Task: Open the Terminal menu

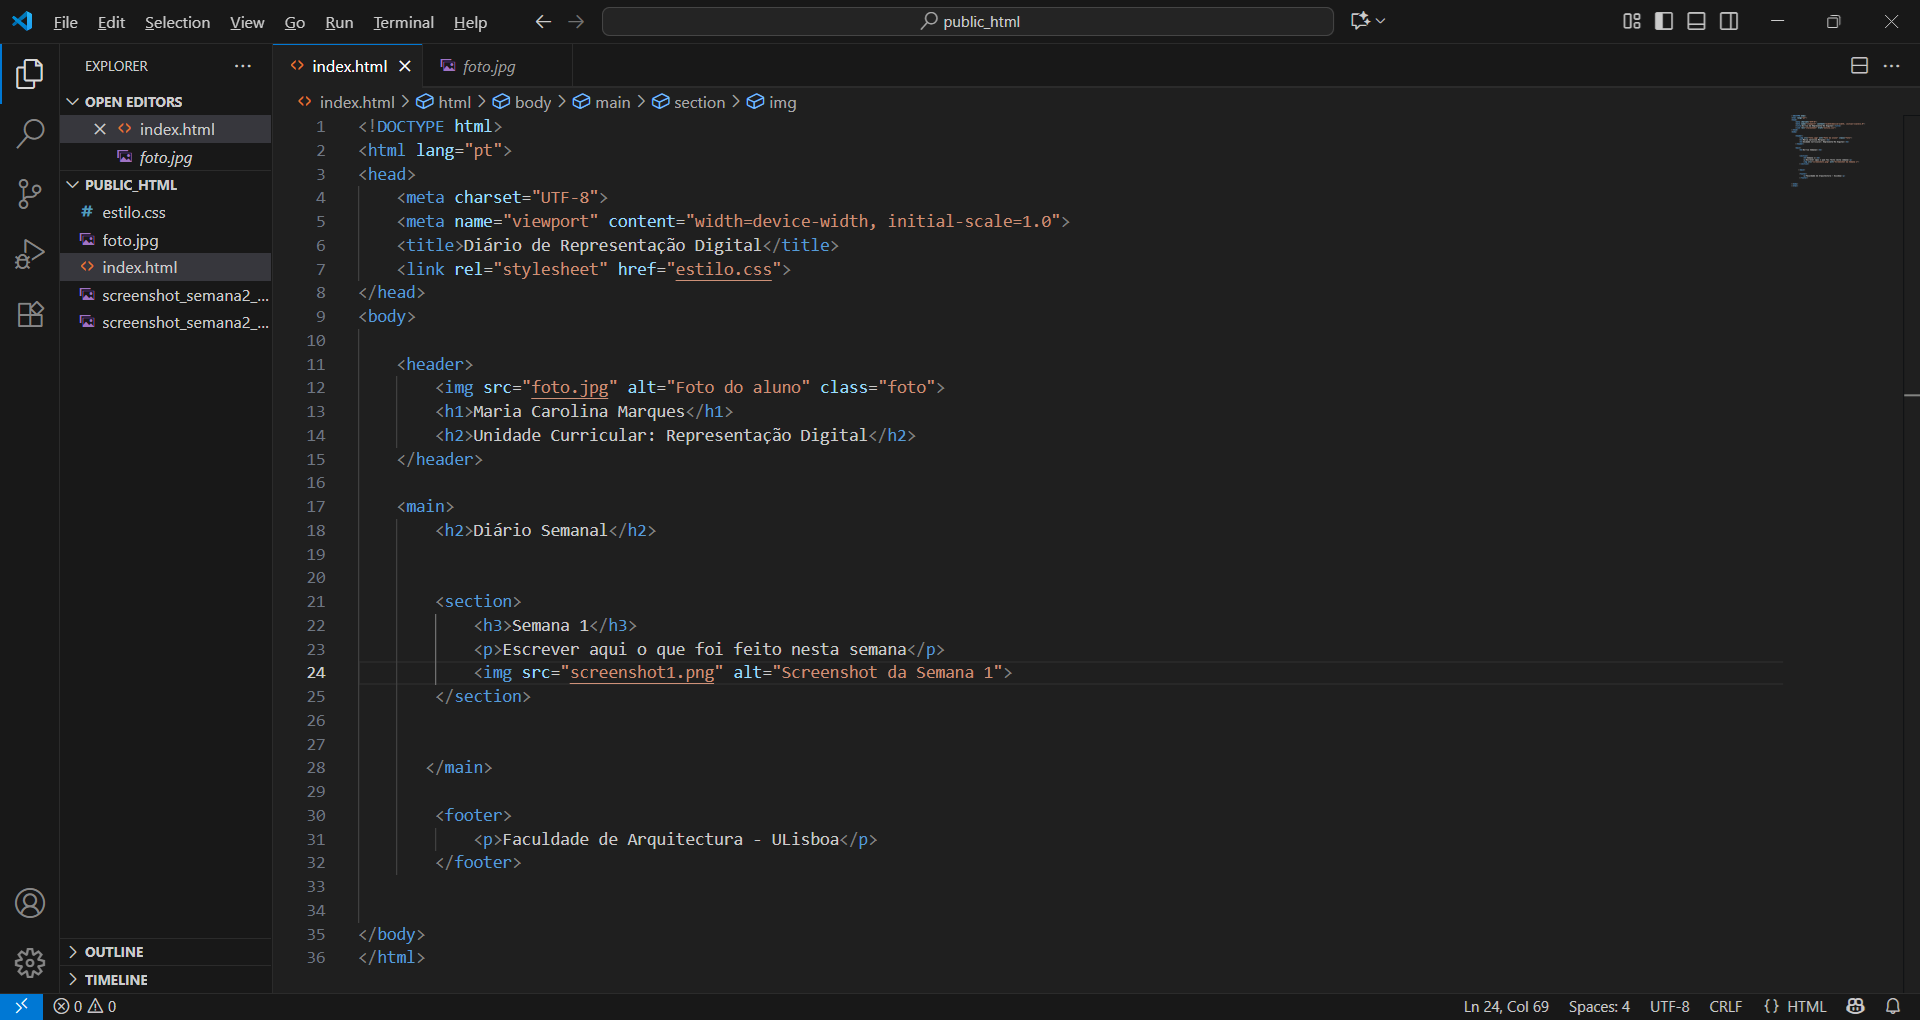Action: point(403,22)
